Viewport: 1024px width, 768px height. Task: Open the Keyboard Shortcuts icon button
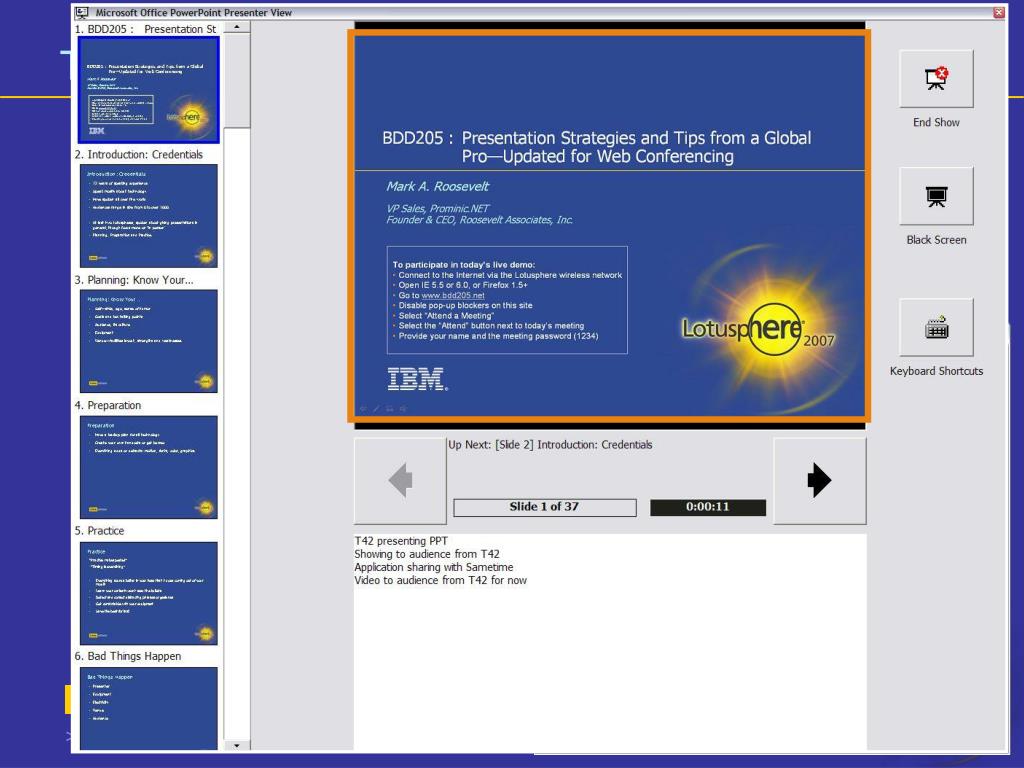936,327
